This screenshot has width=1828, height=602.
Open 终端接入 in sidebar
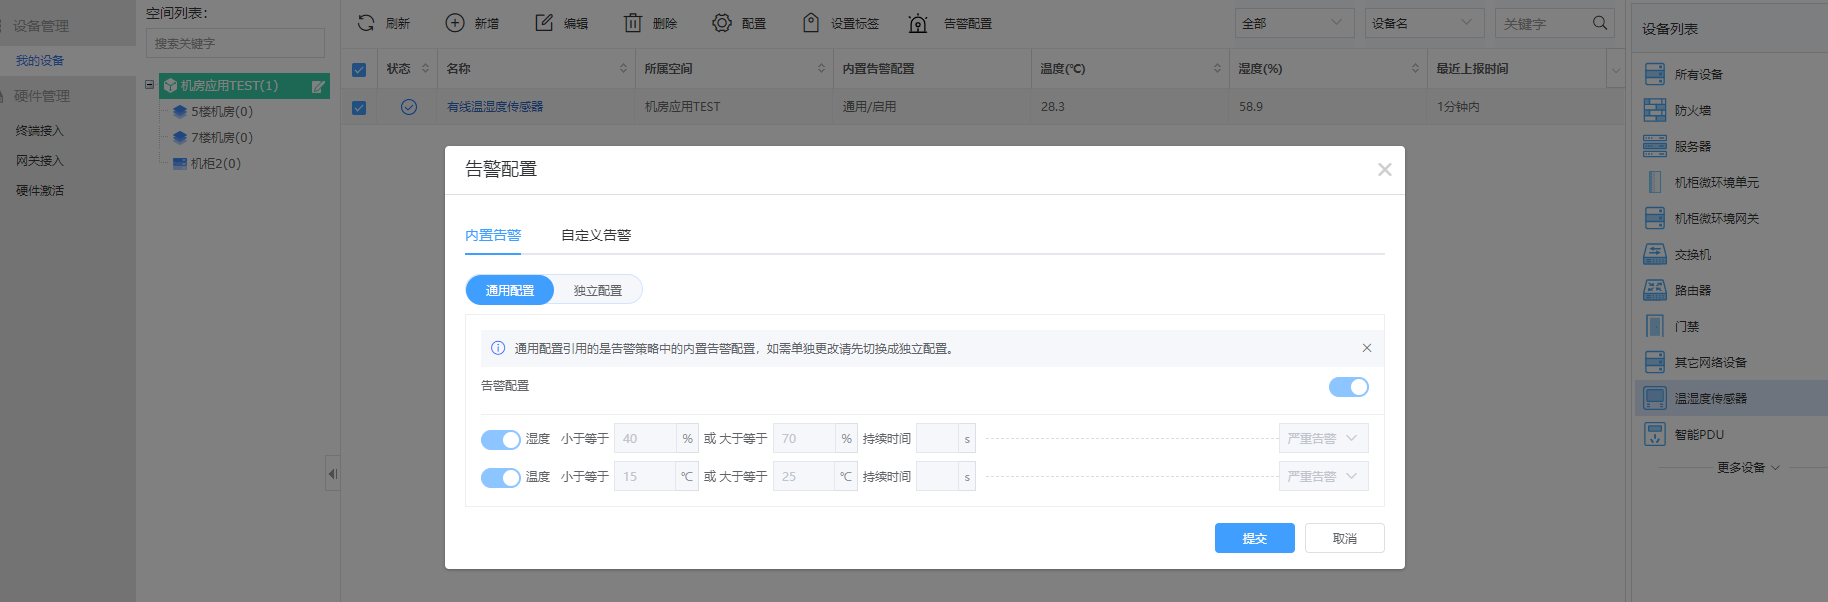40,130
